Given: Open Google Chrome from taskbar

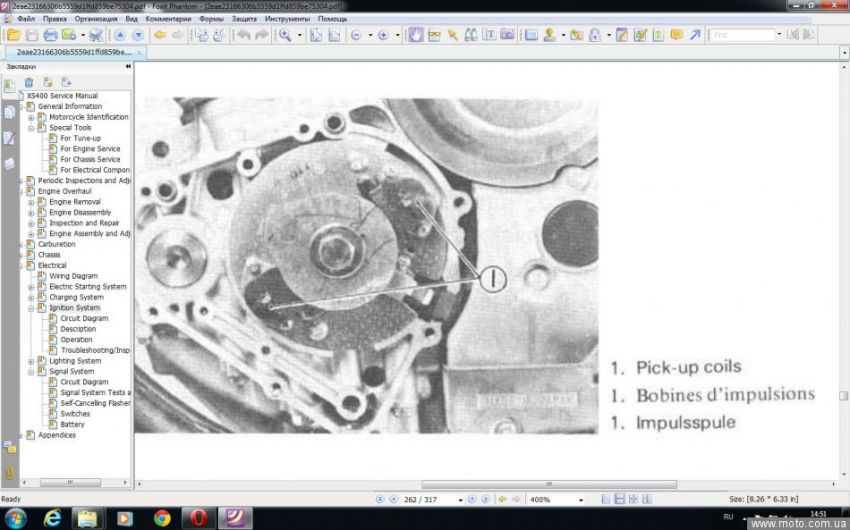Looking at the screenshot, I should [x=162, y=519].
